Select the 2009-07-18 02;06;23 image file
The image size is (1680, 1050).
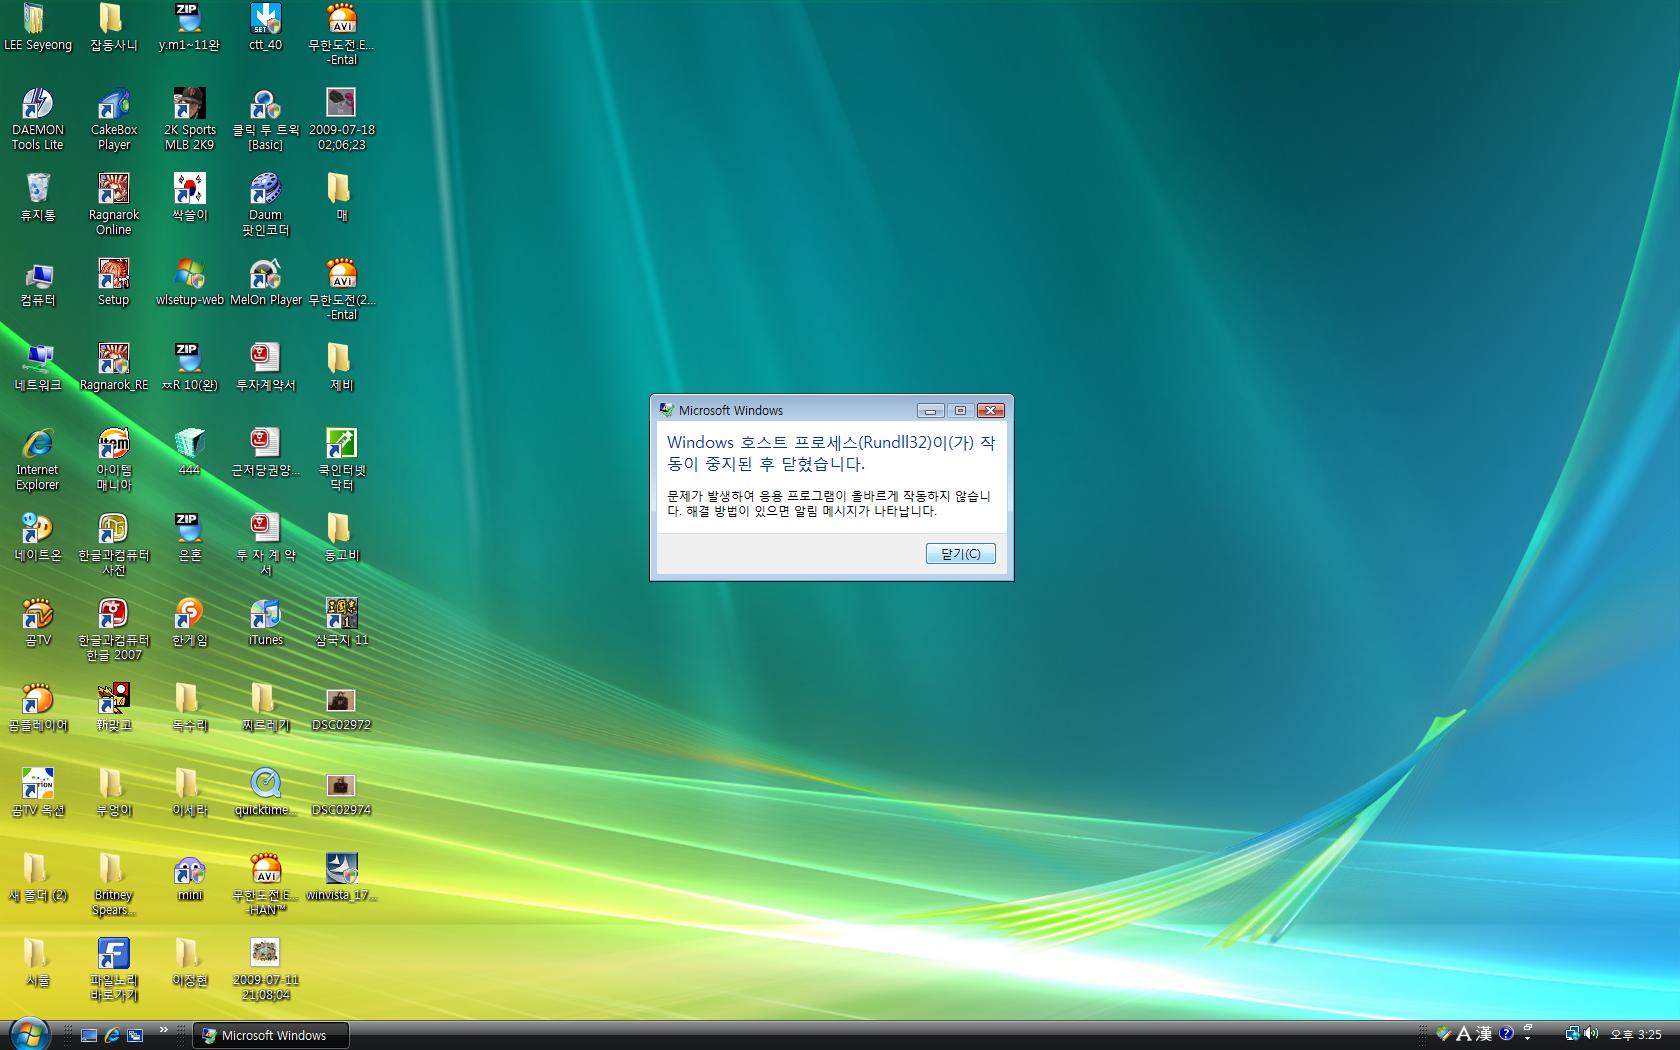click(342, 119)
